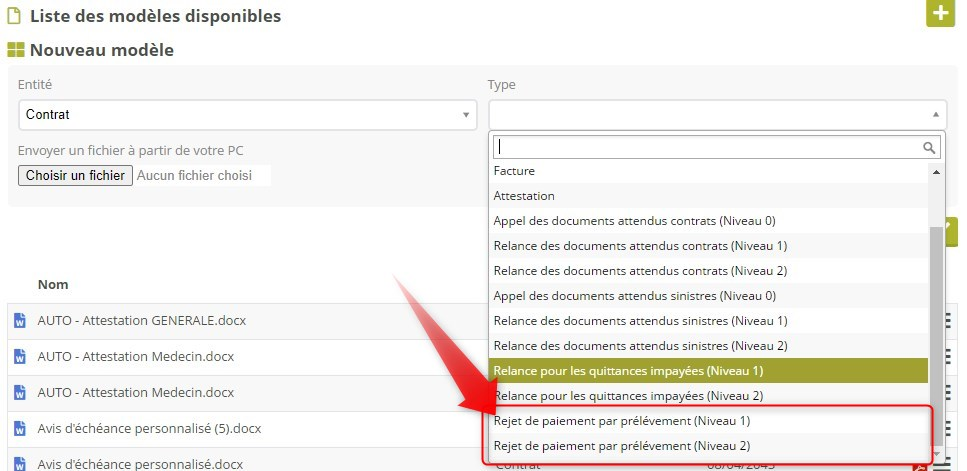Click into the Type search input field
Screen dimensions: 967x471
point(707,147)
